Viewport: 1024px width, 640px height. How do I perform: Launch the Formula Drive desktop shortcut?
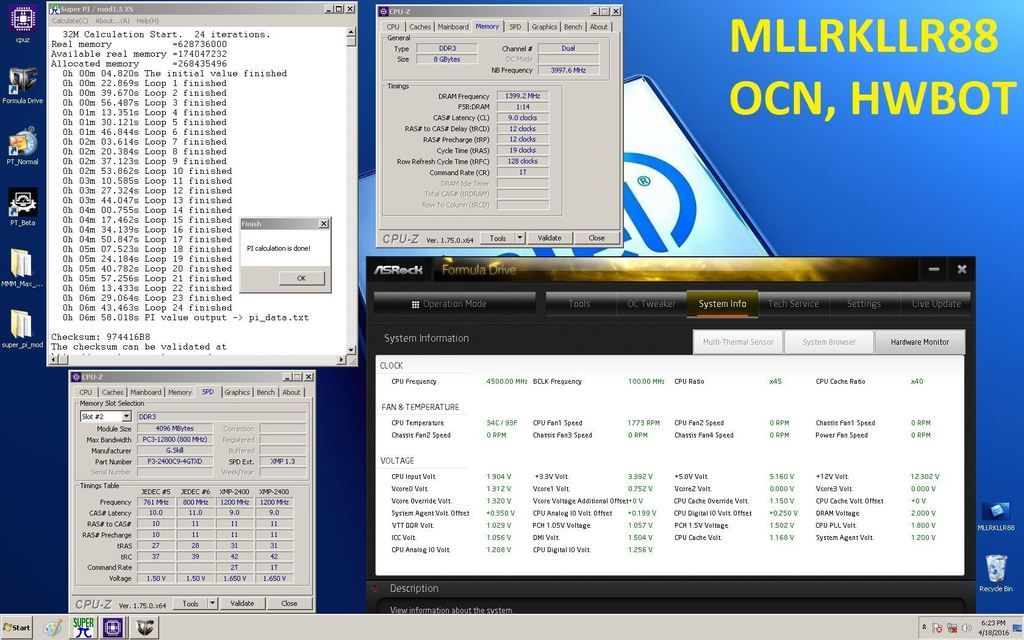click(x=22, y=83)
